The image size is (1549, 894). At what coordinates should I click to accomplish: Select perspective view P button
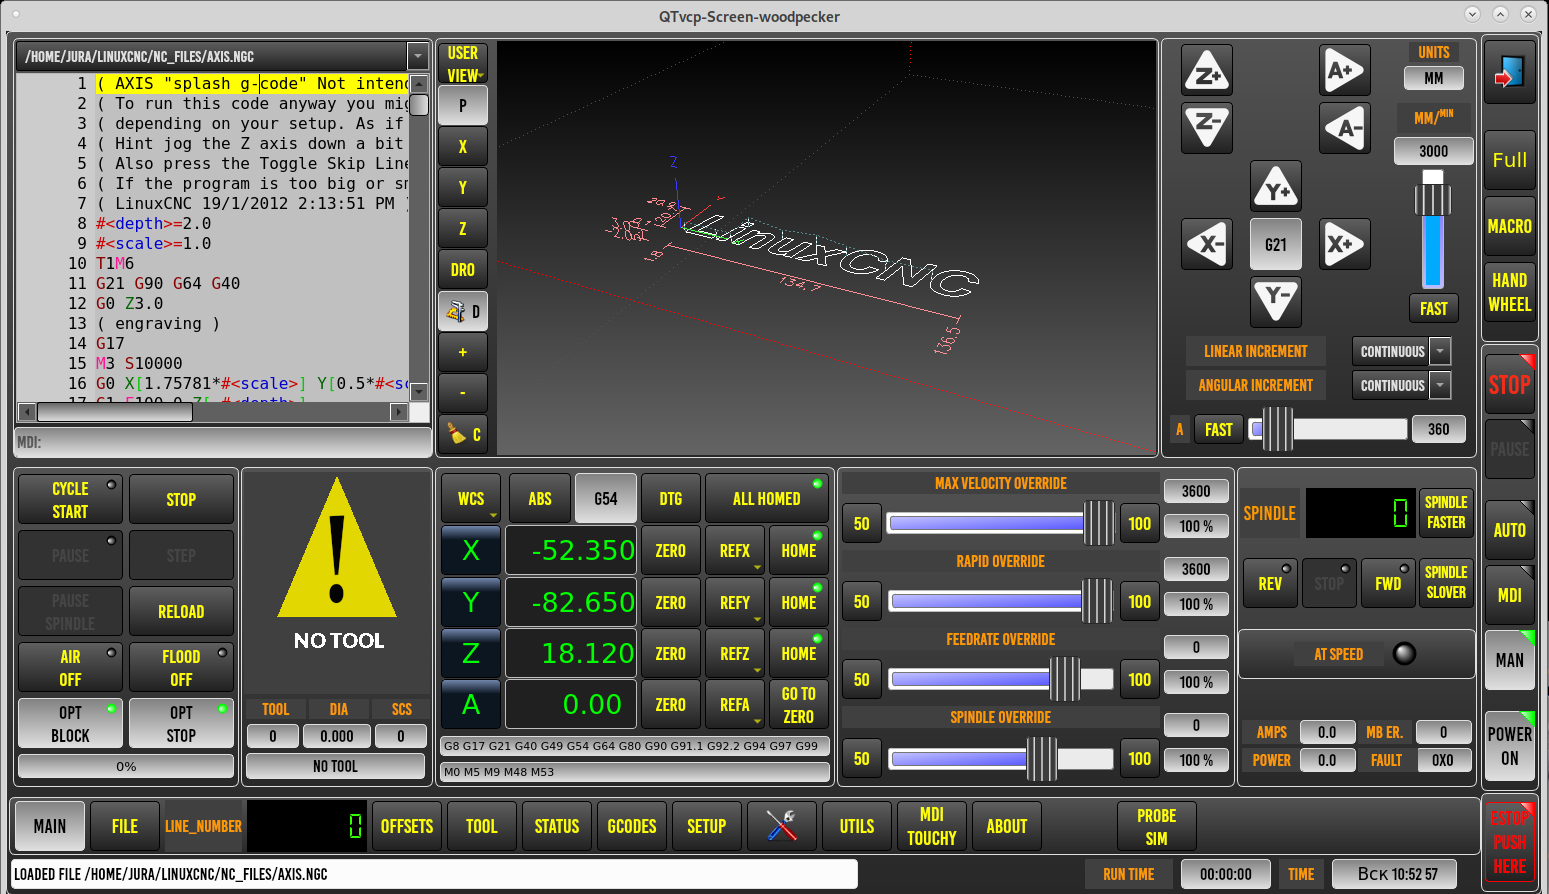463,105
